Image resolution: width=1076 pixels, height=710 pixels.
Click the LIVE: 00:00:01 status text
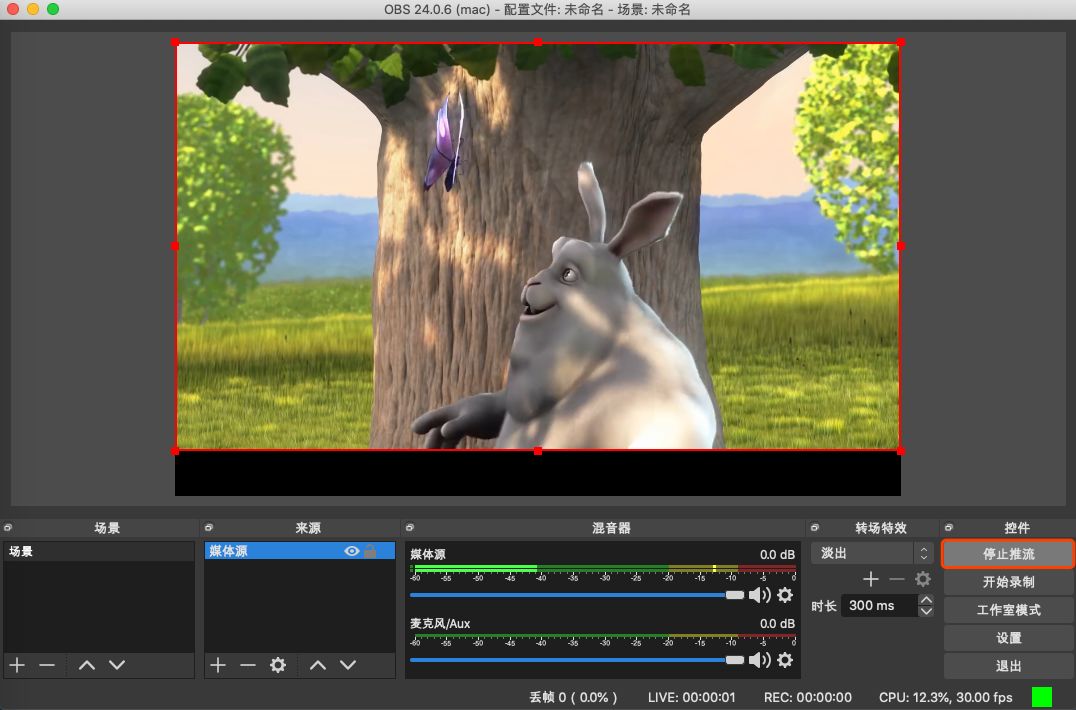point(691,697)
